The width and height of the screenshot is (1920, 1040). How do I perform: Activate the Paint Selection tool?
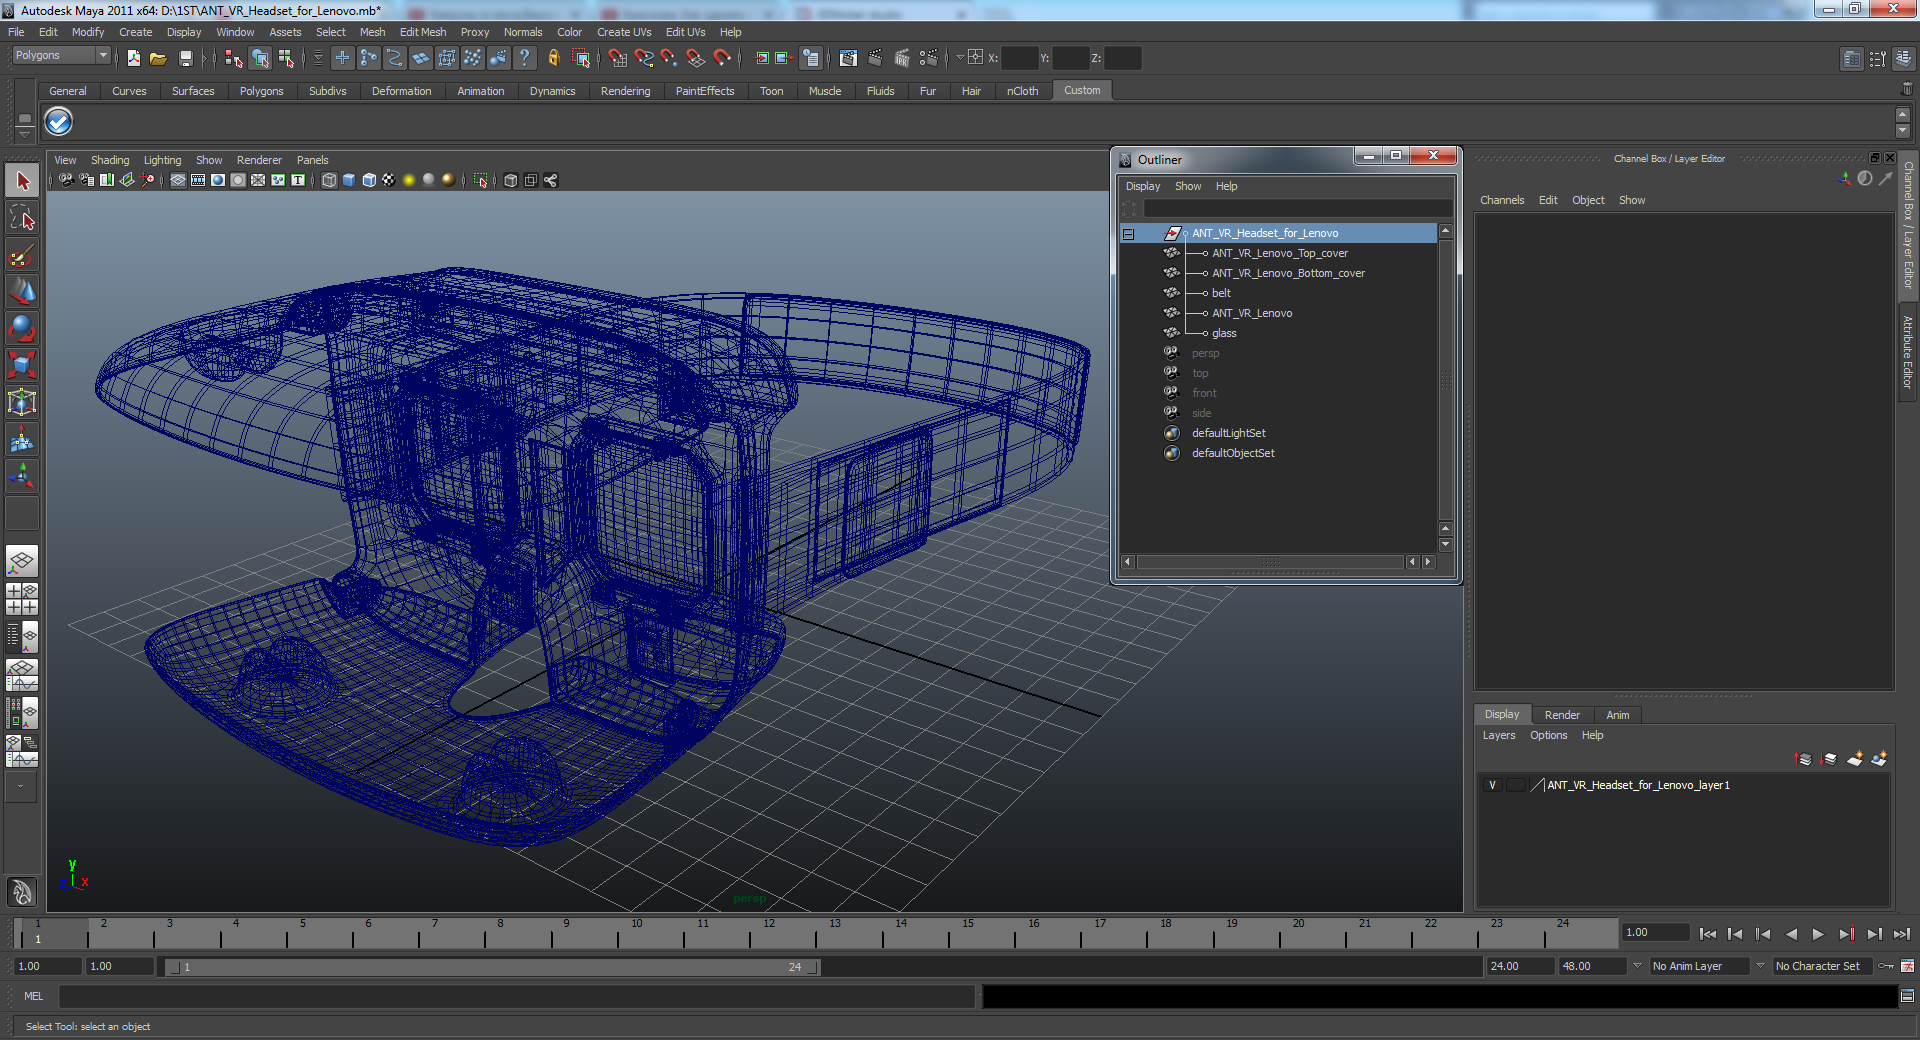22,255
